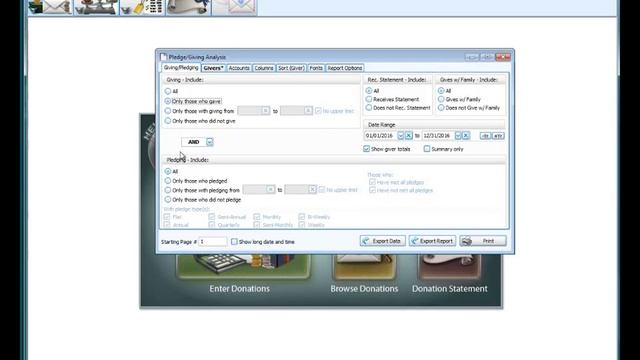The height and width of the screenshot is (360, 640).
Task: Open the paper scroll toolbar icon
Action: [x=189, y=7]
